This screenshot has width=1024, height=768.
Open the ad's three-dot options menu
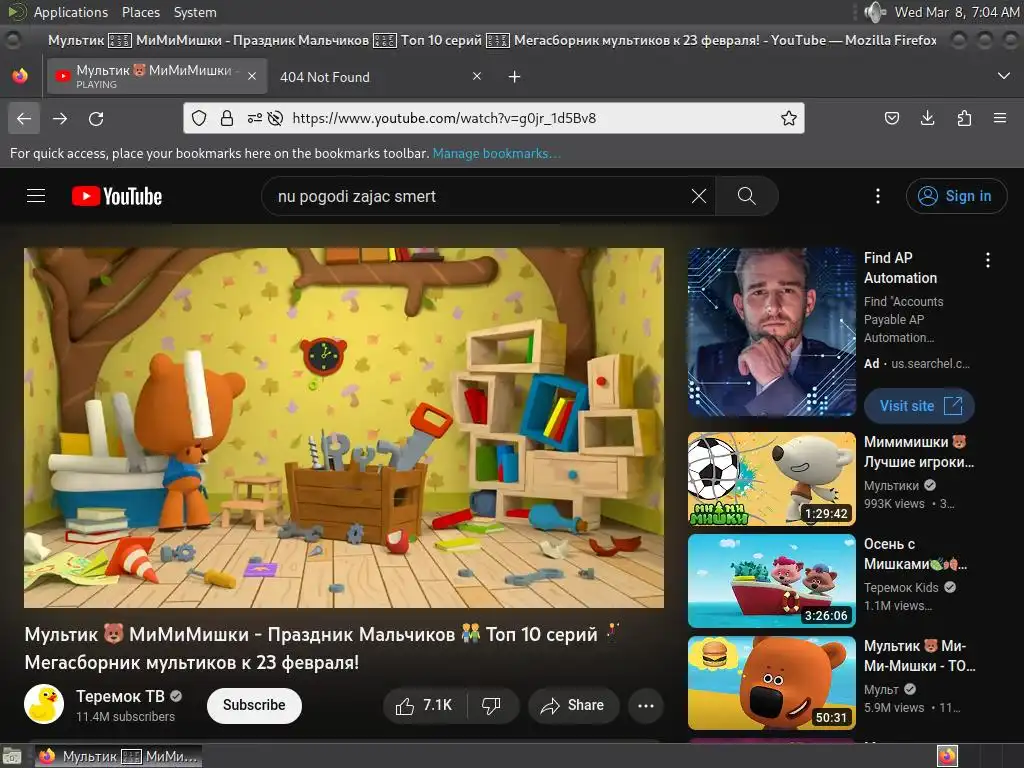(x=987, y=260)
